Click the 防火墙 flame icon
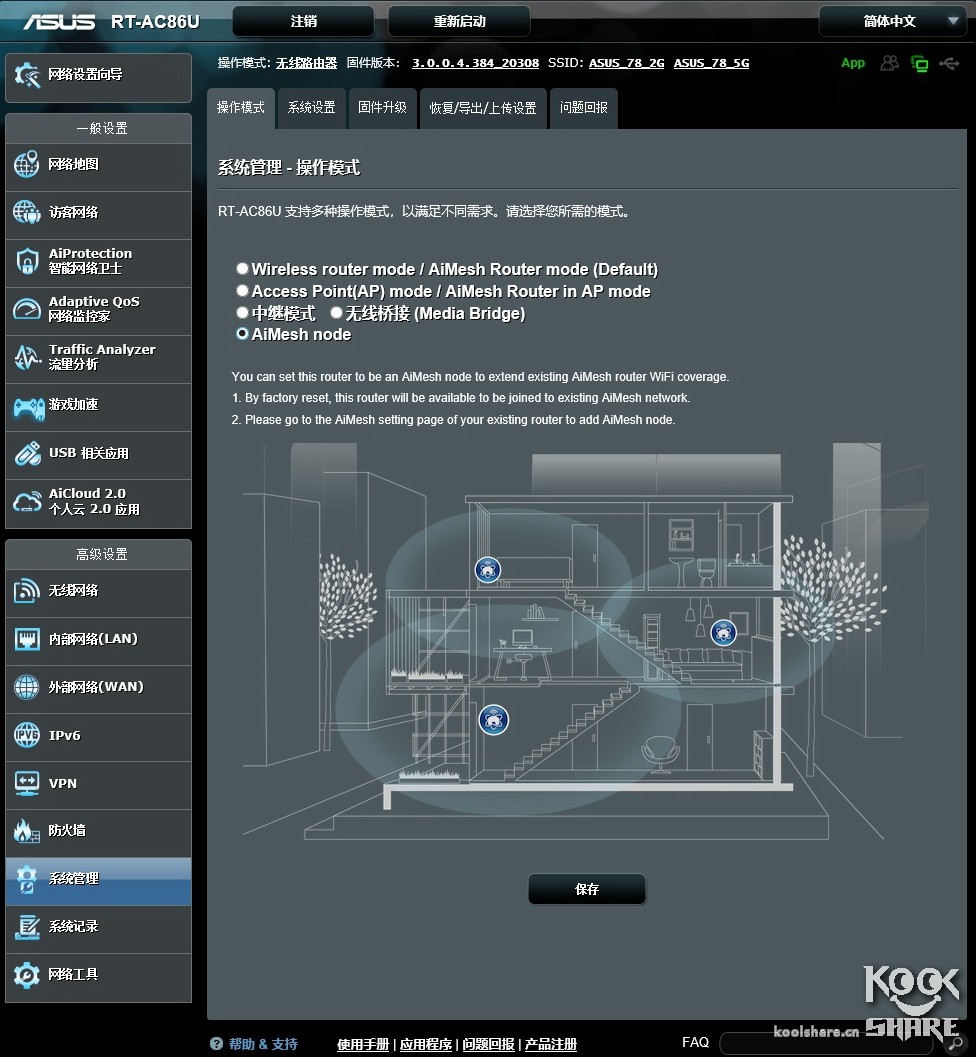This screenshot has width=976, height=1057. pos(27,831)
